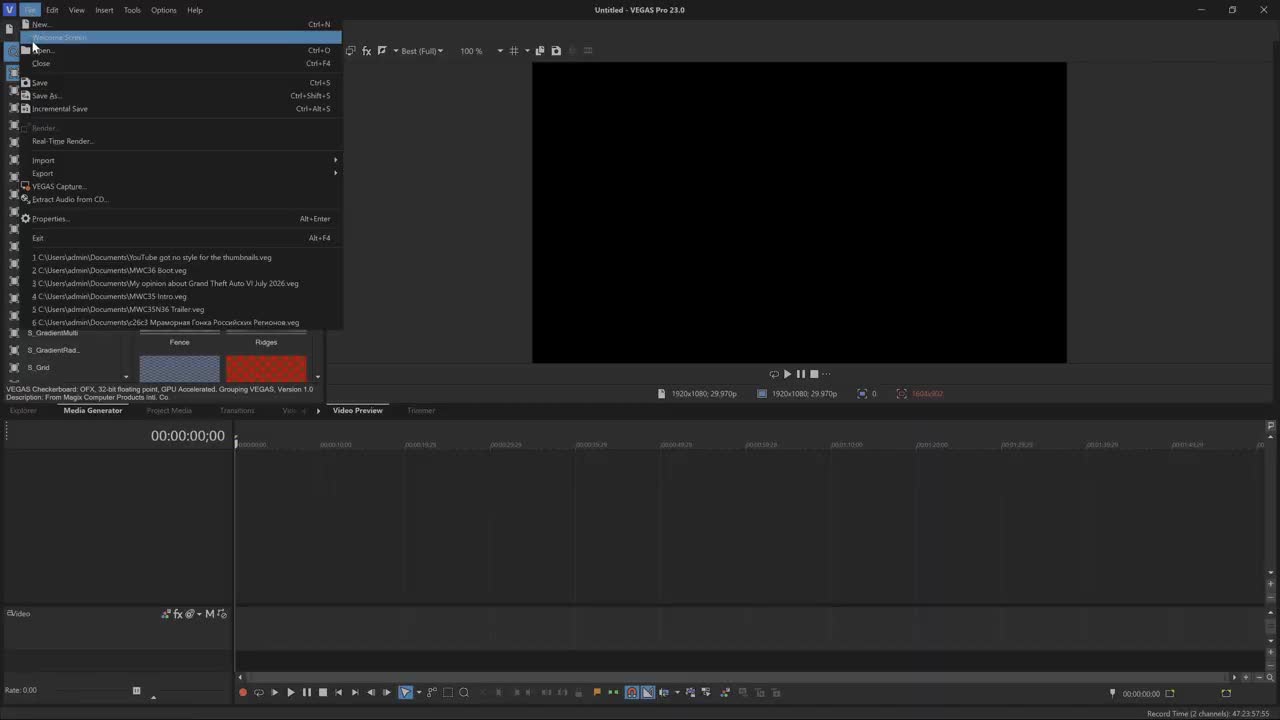Open Video Output FX in preview toolbar
The height and width of the screenshot is (720, 1280).
(366, 50)
